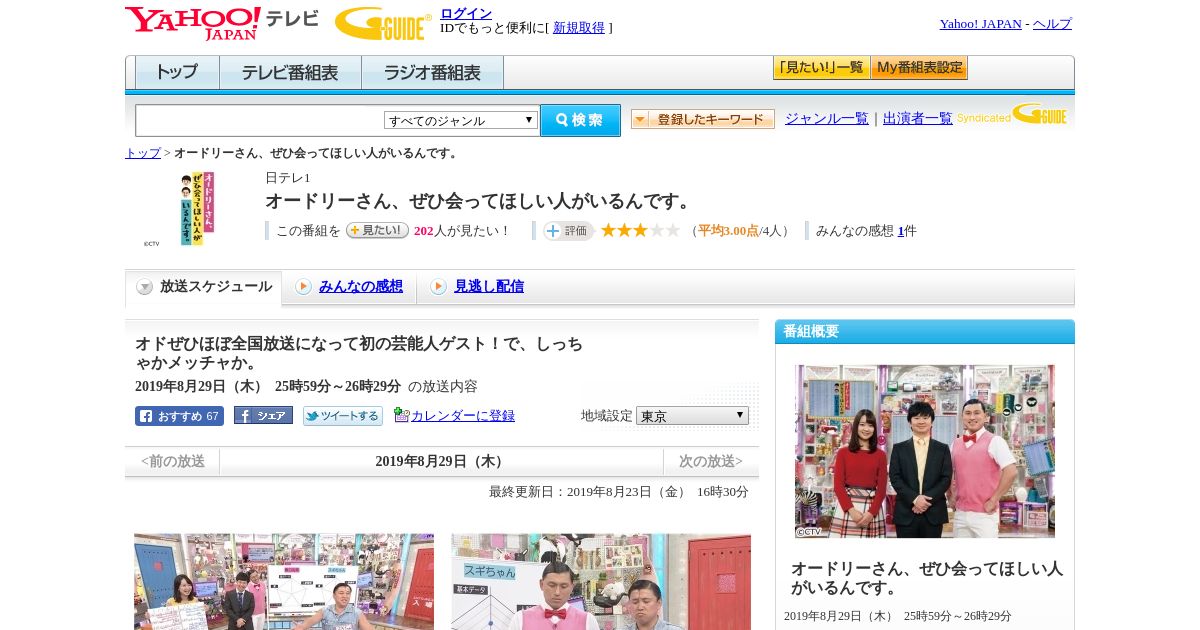
Task: Click the 検索 search button
Action: point(580,120)
